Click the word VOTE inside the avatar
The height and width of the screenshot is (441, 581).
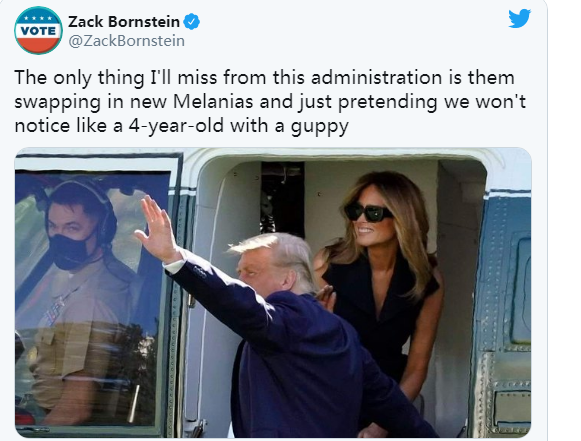(x=38, y=31)
